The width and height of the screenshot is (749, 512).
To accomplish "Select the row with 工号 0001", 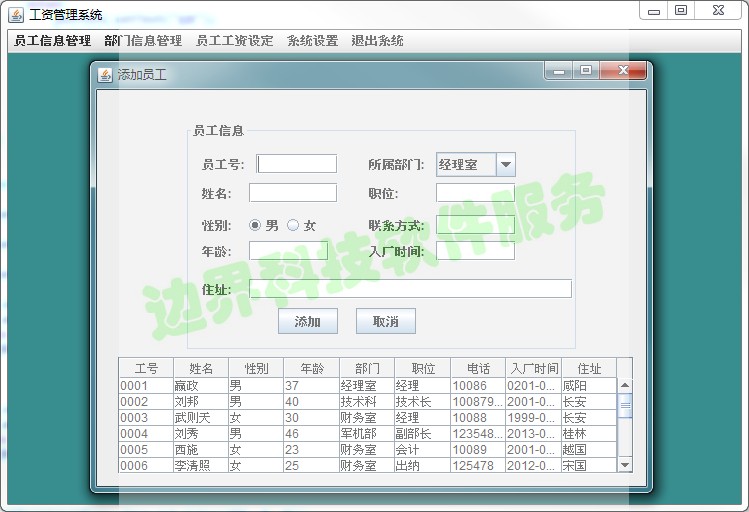I will tap(368, 385).
